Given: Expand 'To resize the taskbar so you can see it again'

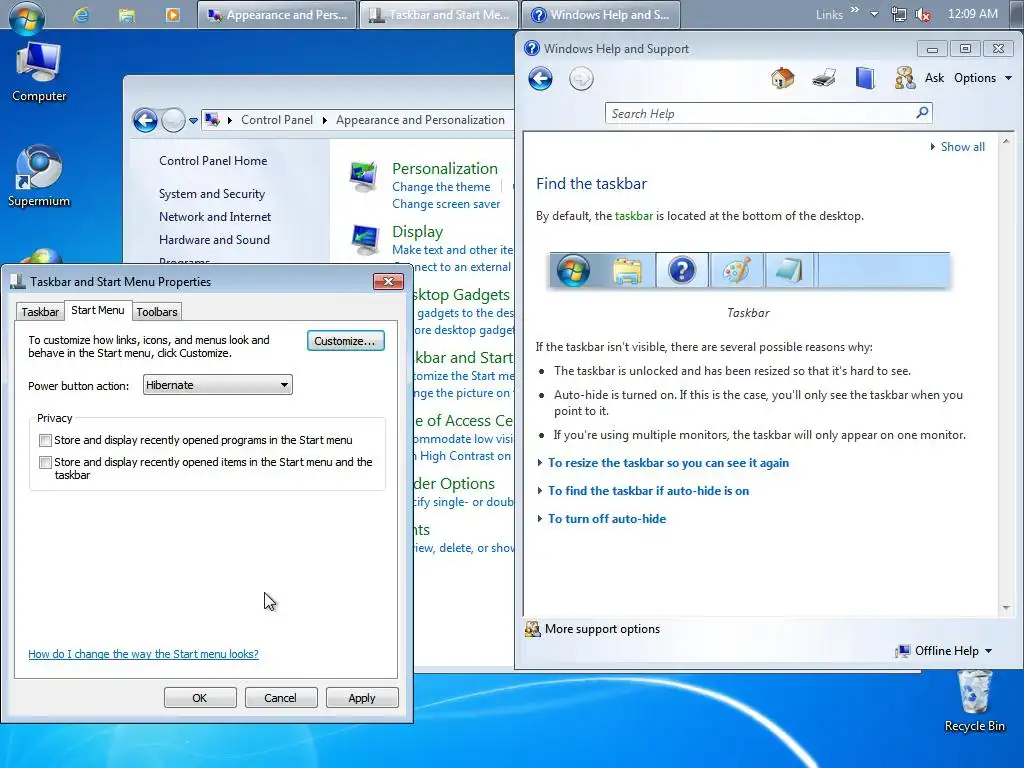Looking at the screenshot, I should point(668,462).
